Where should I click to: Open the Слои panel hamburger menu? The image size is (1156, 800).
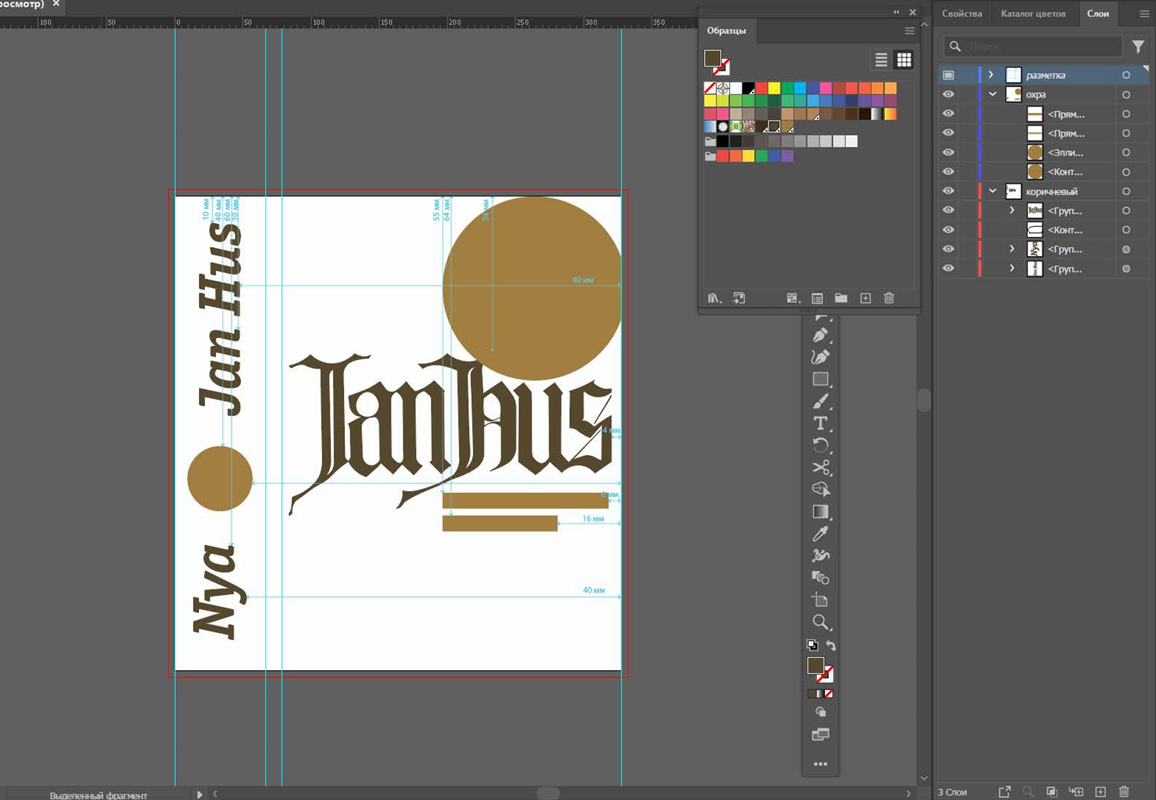tap(1144, 13)
